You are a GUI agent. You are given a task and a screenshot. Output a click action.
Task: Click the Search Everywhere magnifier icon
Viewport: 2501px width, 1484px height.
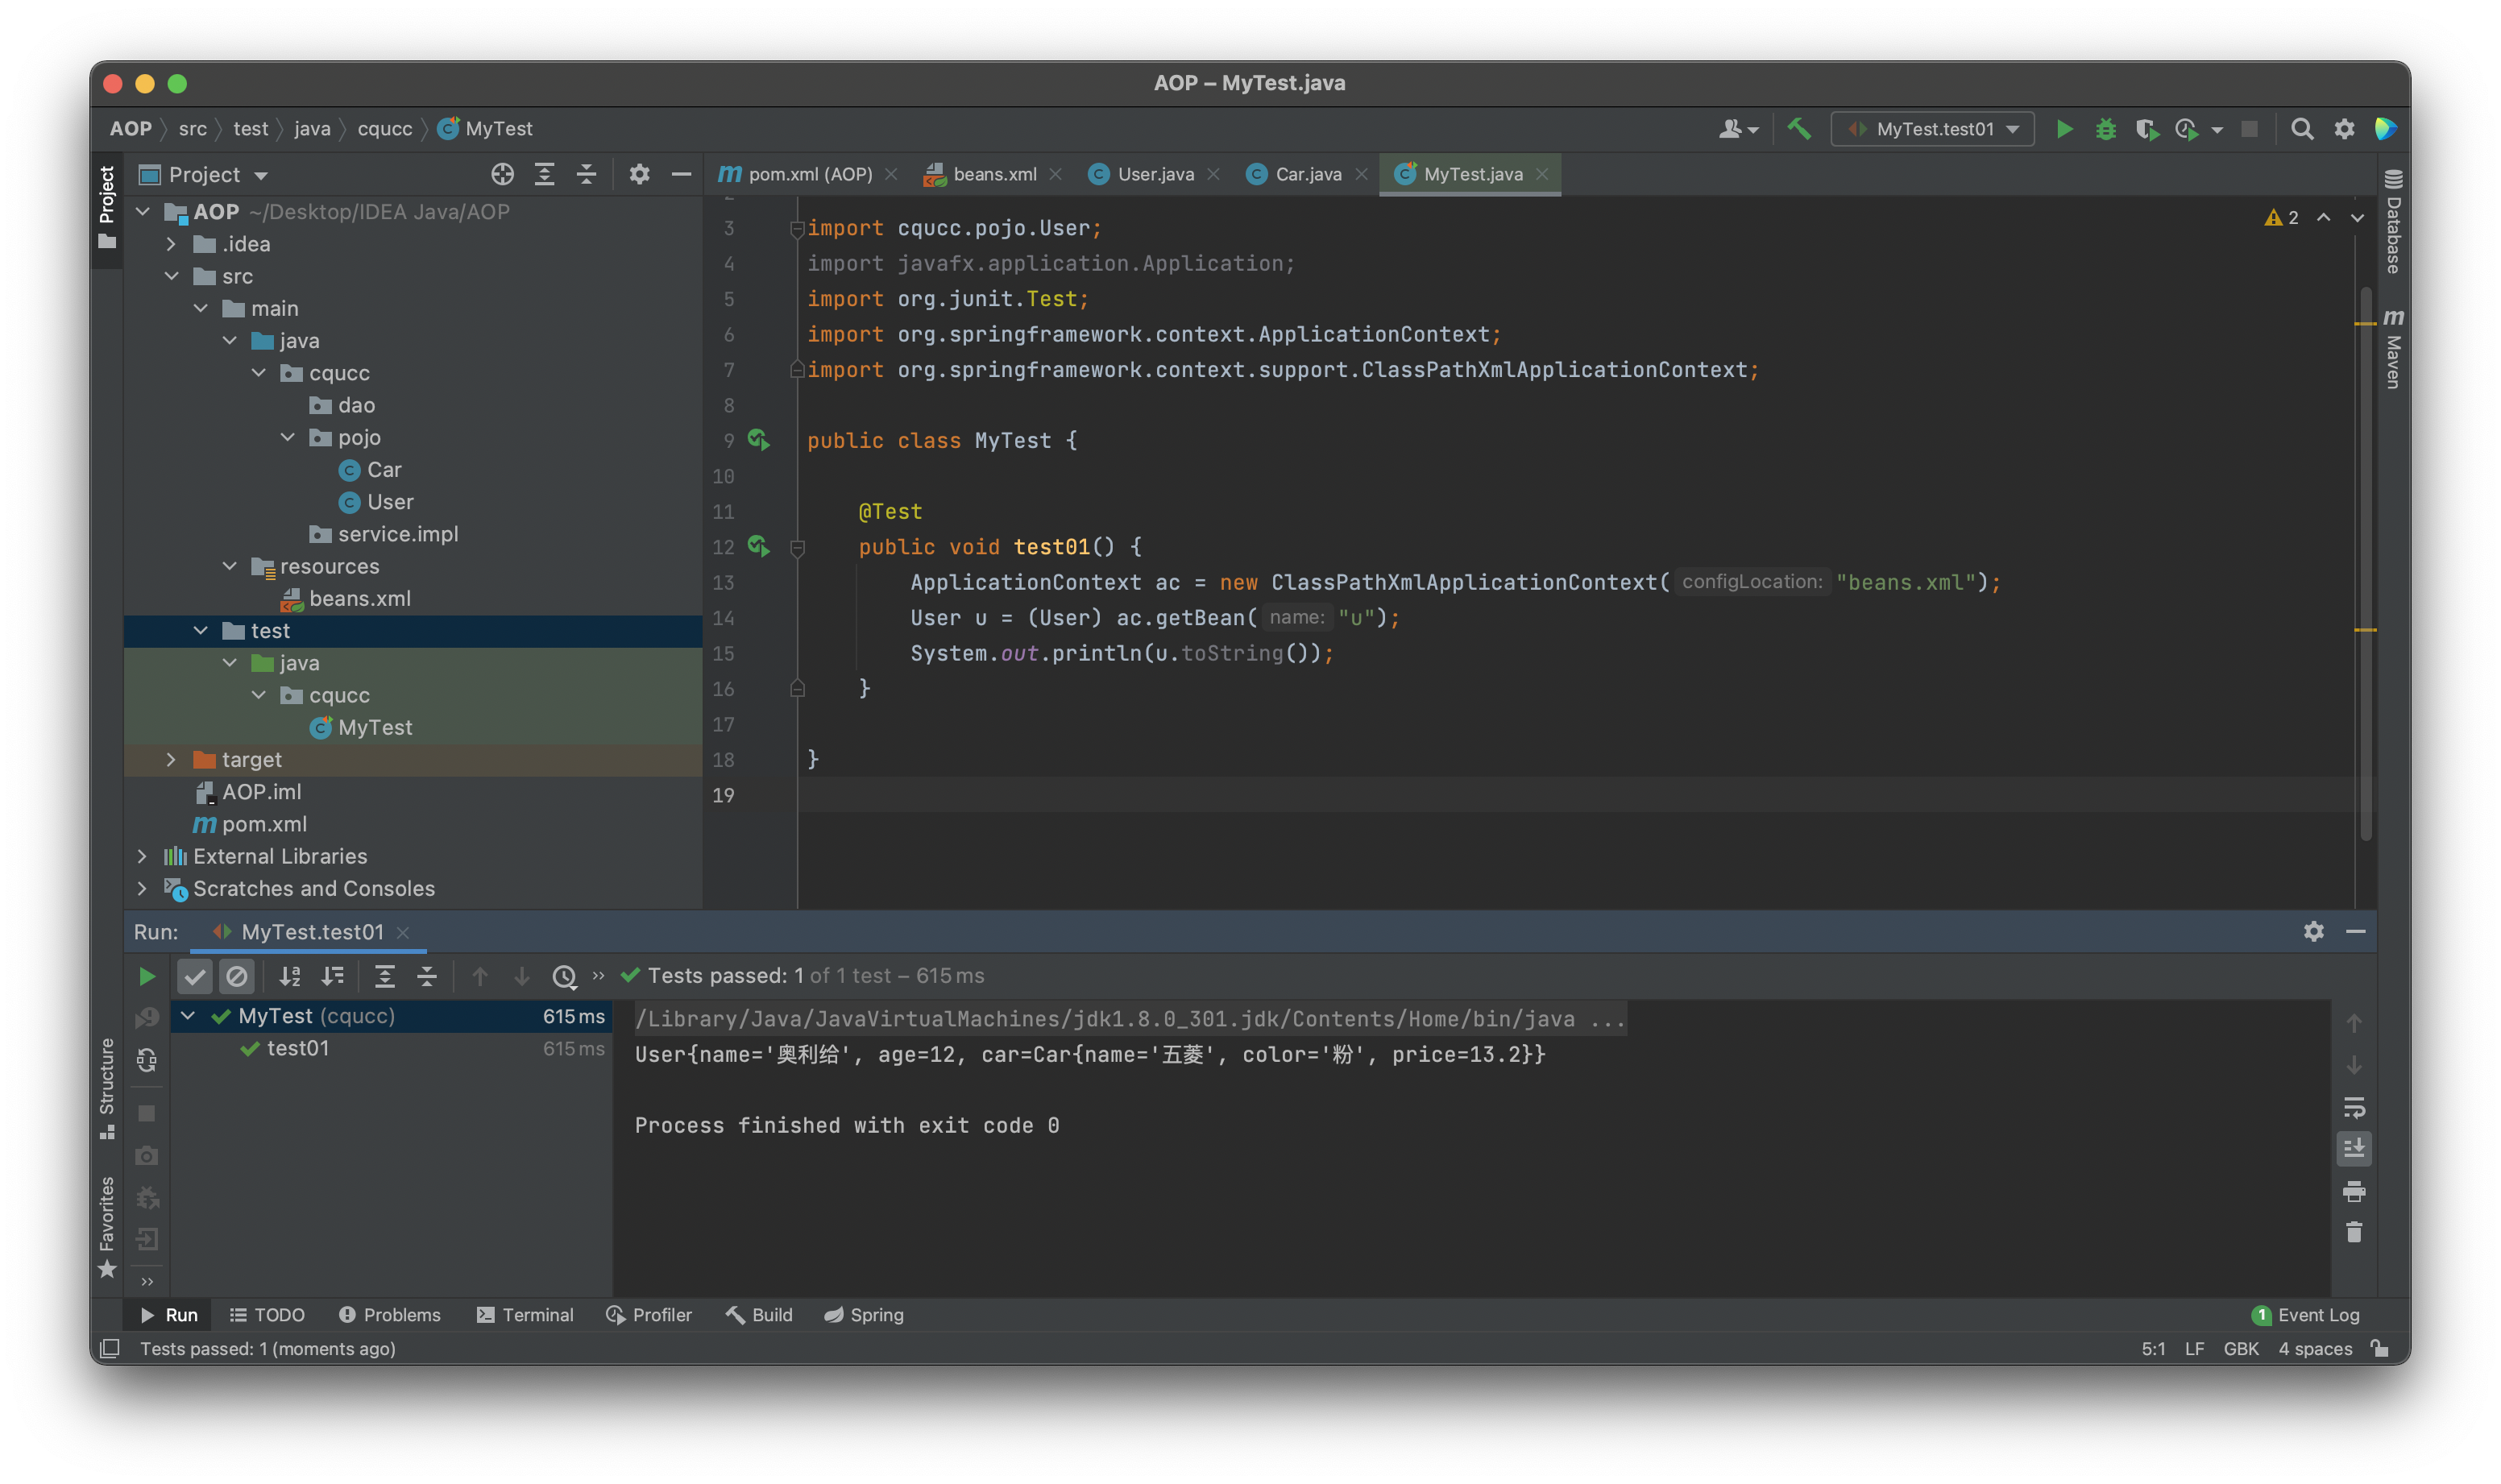2301,129
